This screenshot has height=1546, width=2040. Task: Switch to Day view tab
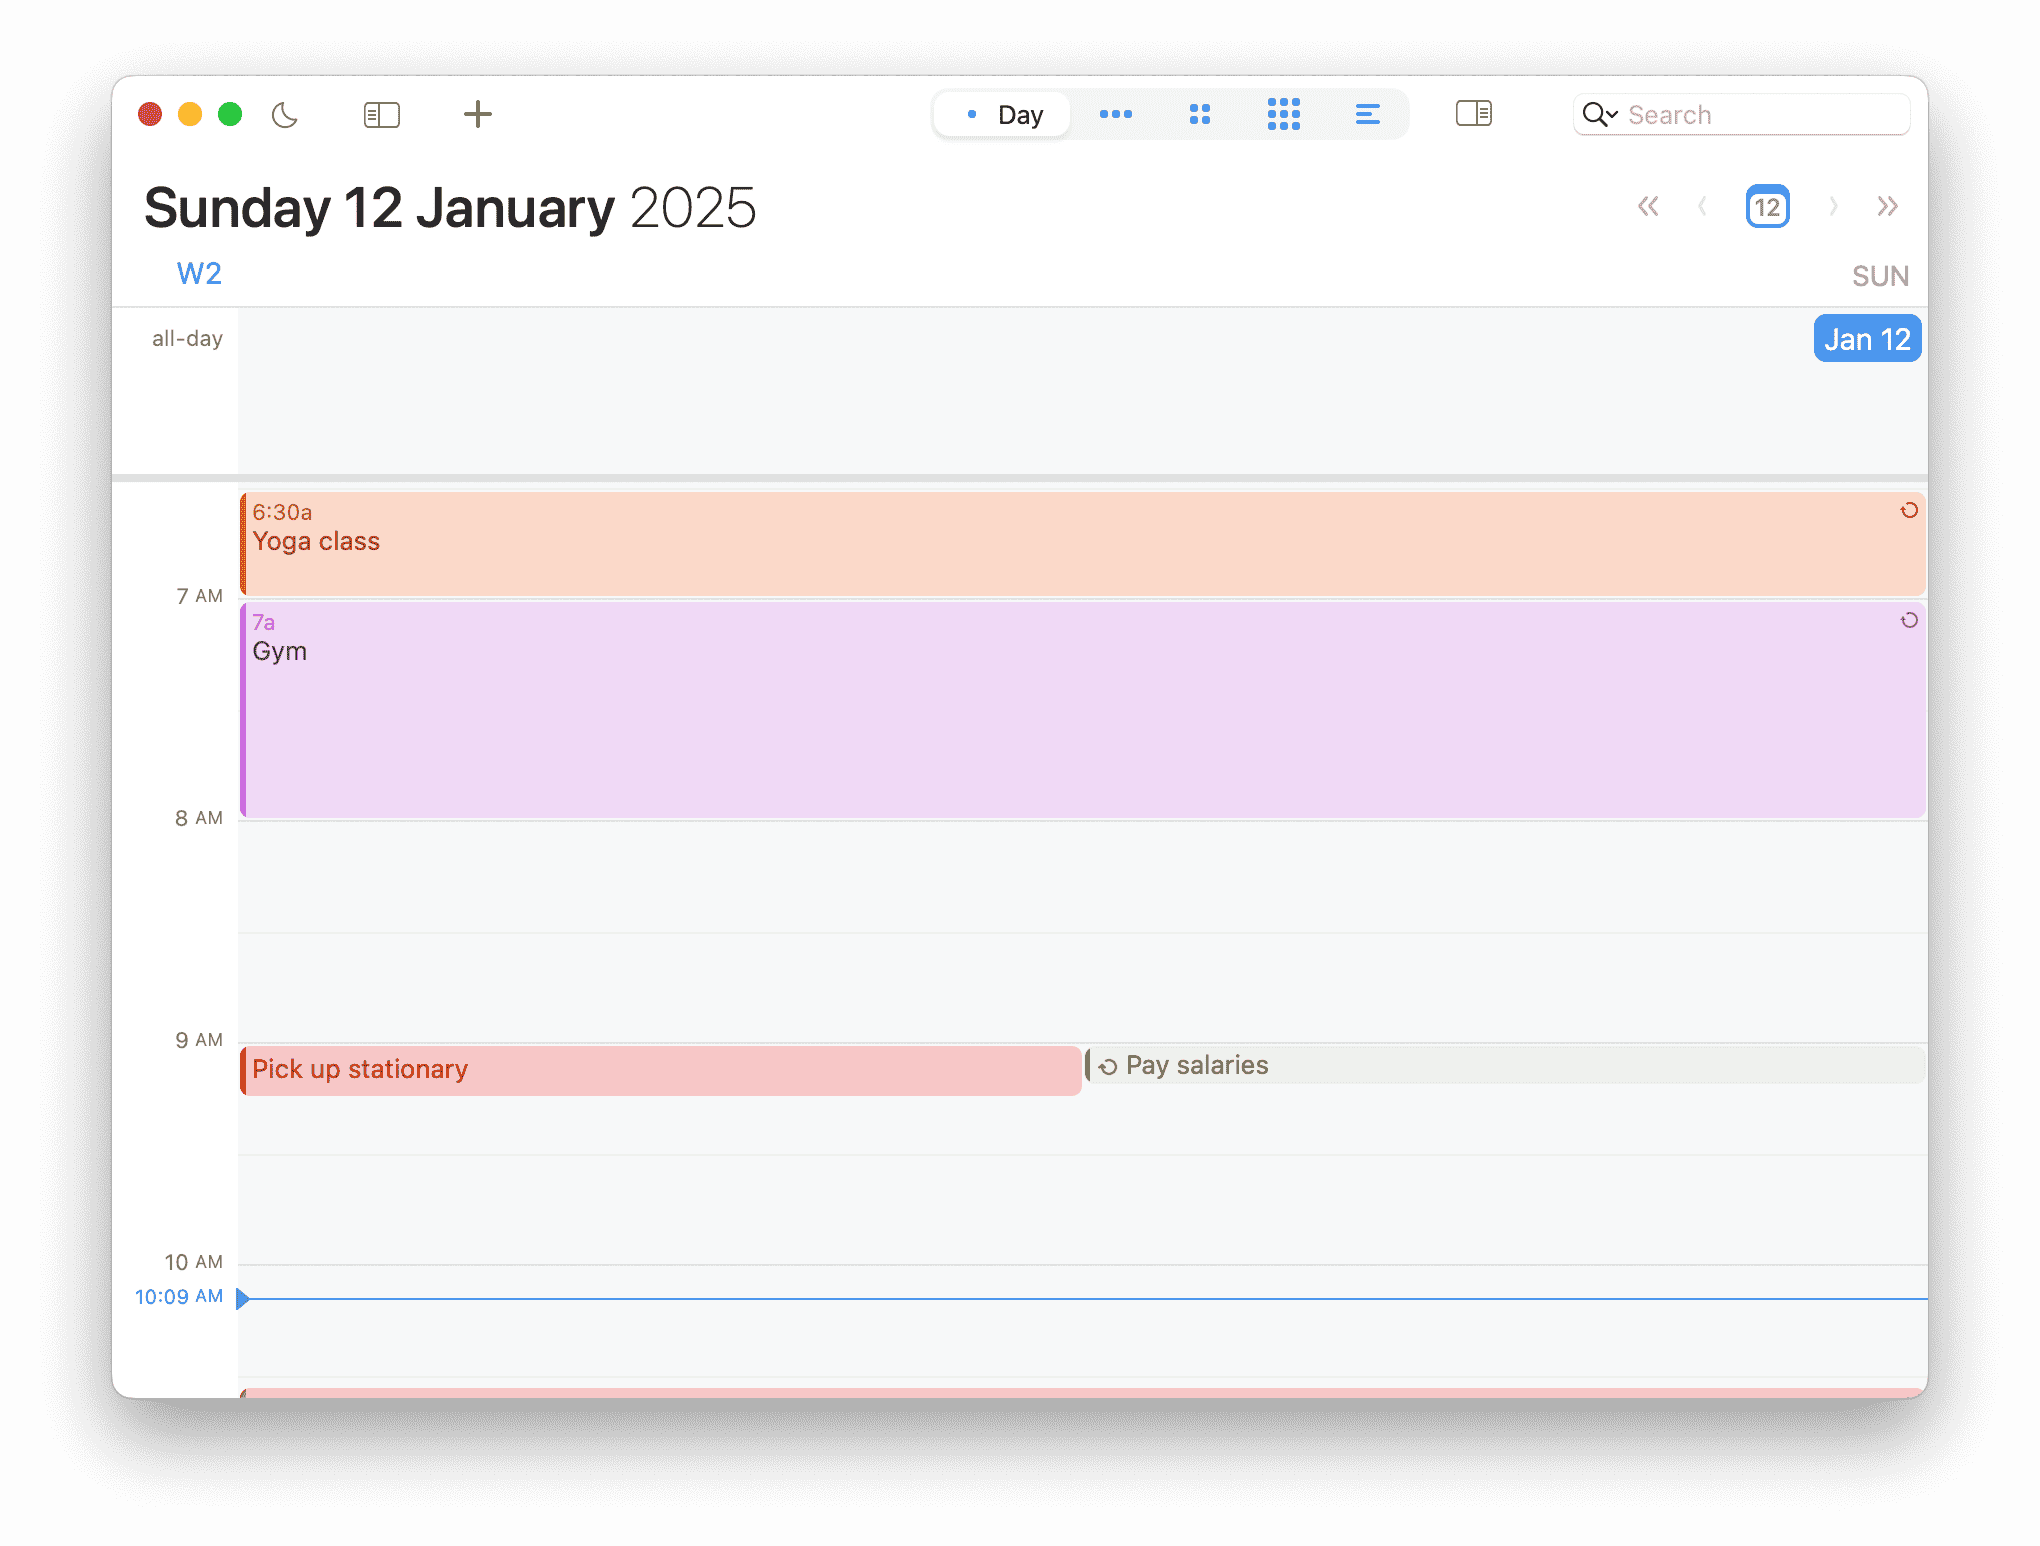[x=1003, y=115]
